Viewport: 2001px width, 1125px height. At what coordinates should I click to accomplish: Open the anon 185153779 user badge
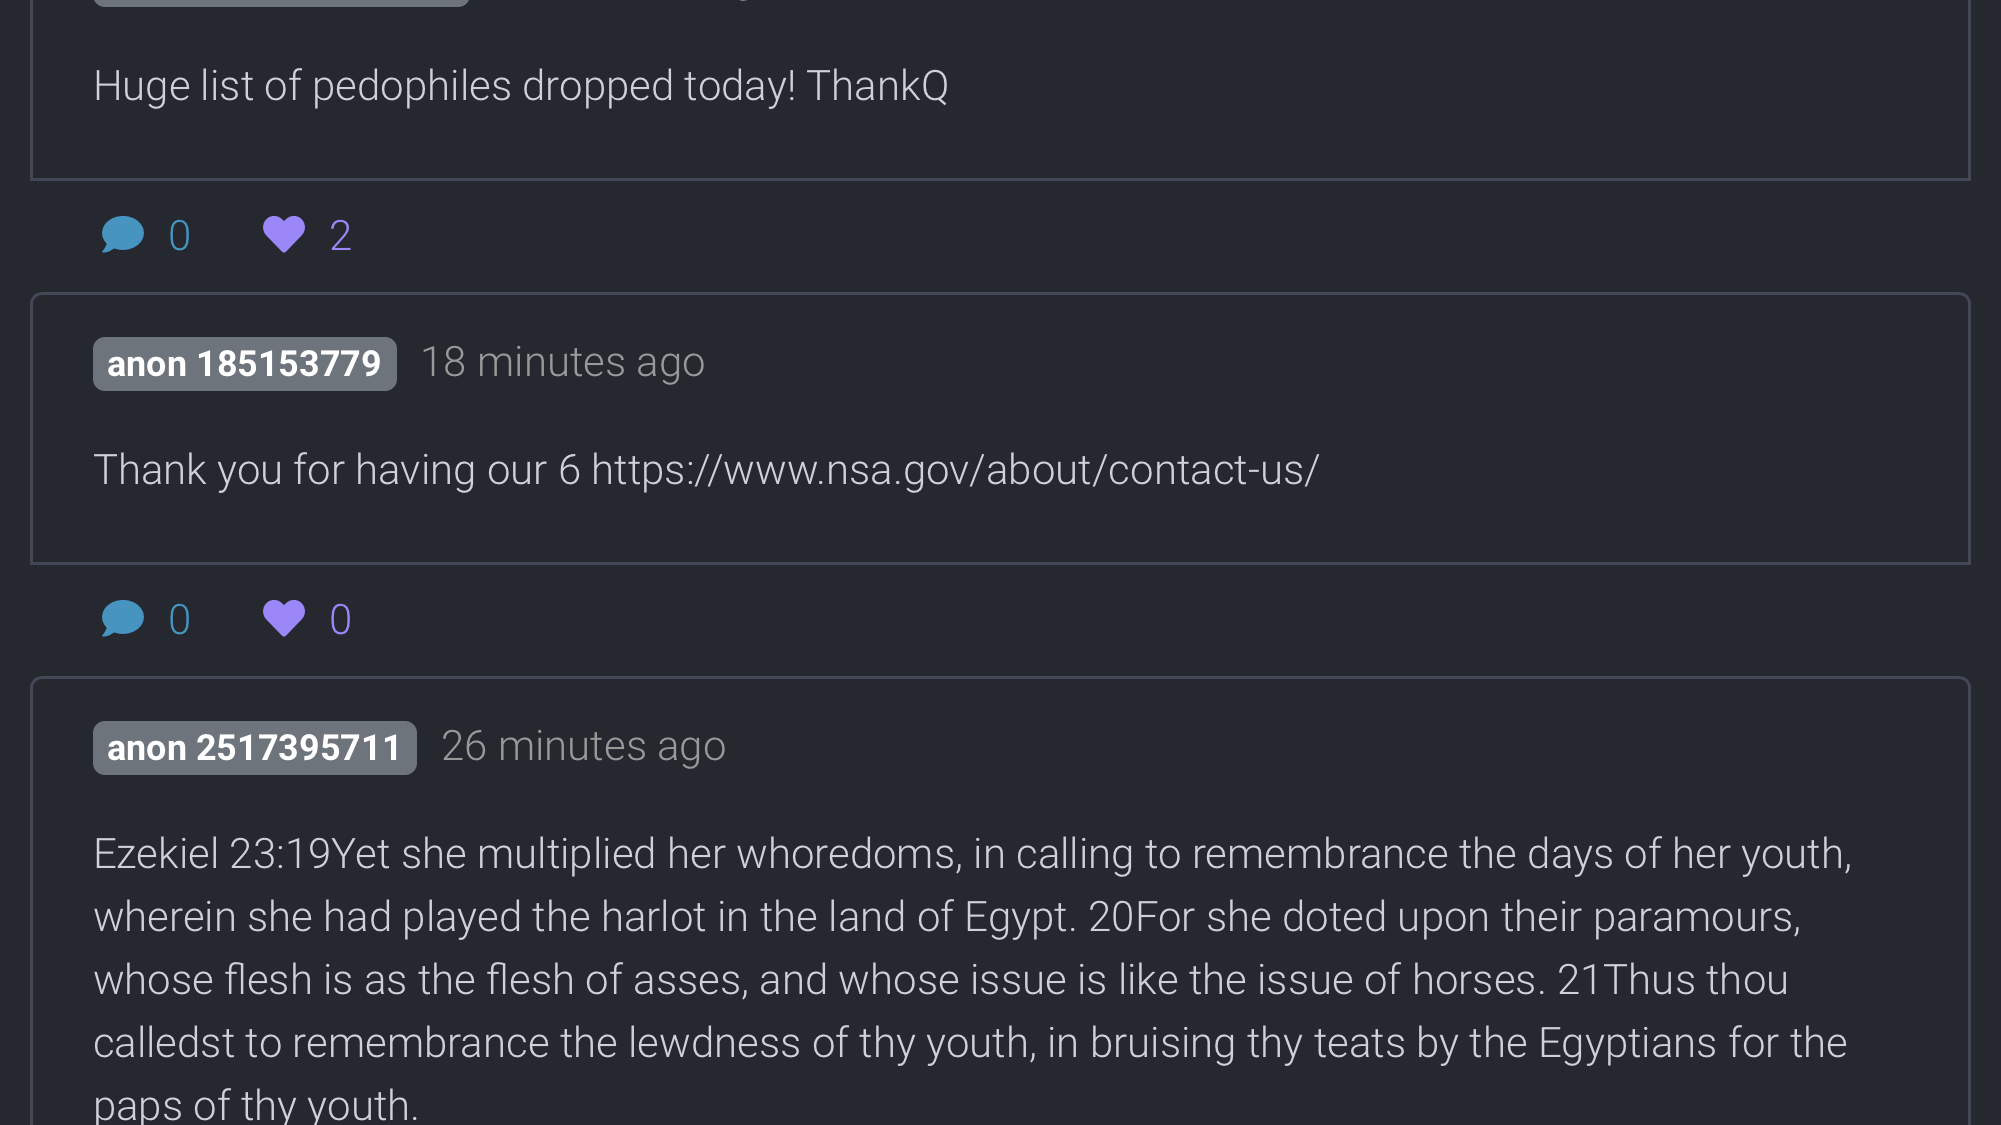(x=245, y=364)
